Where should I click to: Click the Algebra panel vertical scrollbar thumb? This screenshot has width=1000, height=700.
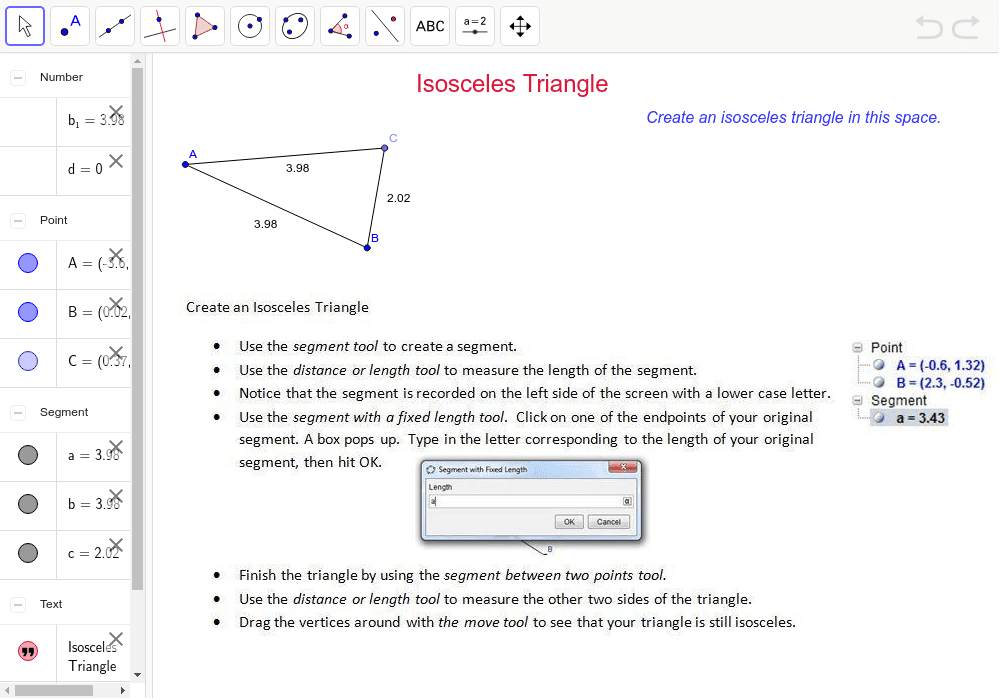pyautogui.click(x=137, y=328)
